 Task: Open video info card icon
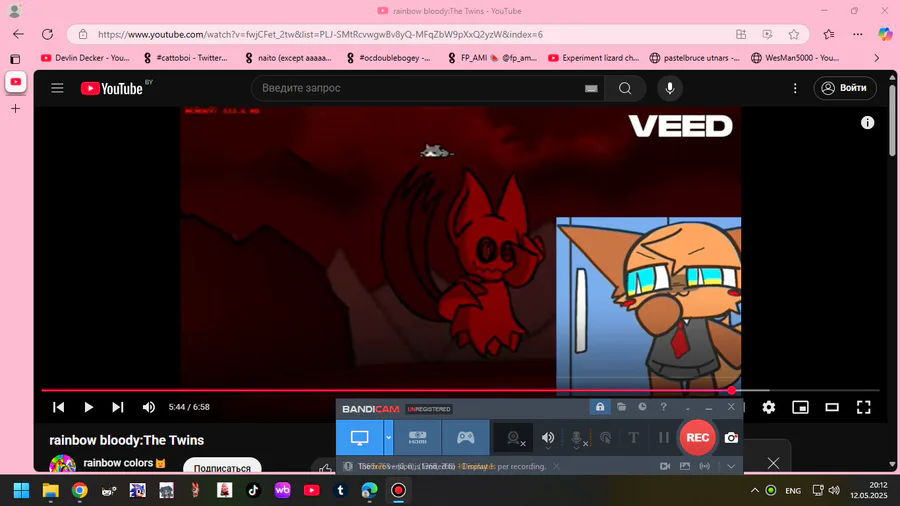[x=867, y=122]
